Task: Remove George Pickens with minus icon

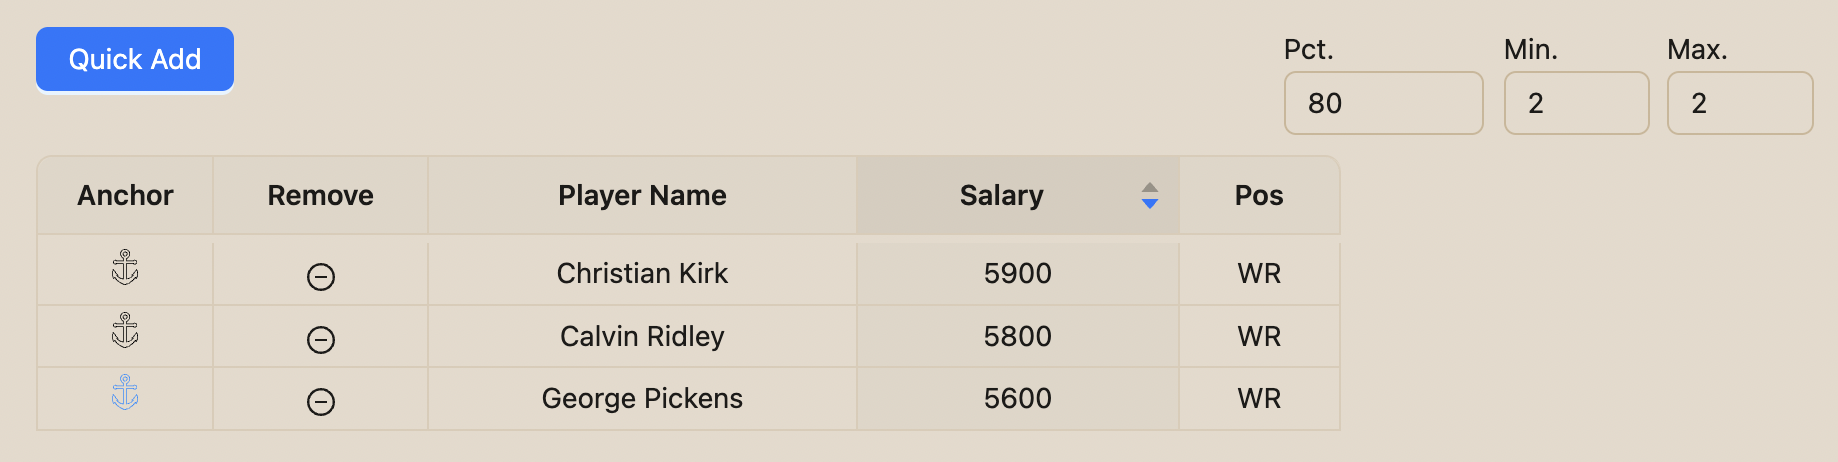Action: tap(321, 402)
